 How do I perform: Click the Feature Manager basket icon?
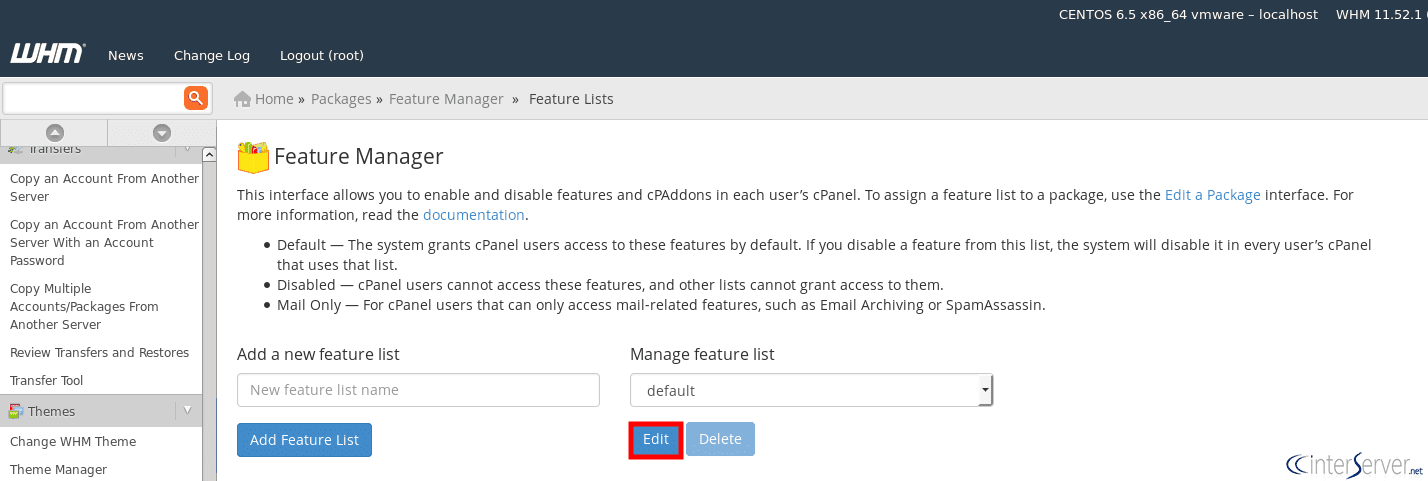[x=253, y=157]
